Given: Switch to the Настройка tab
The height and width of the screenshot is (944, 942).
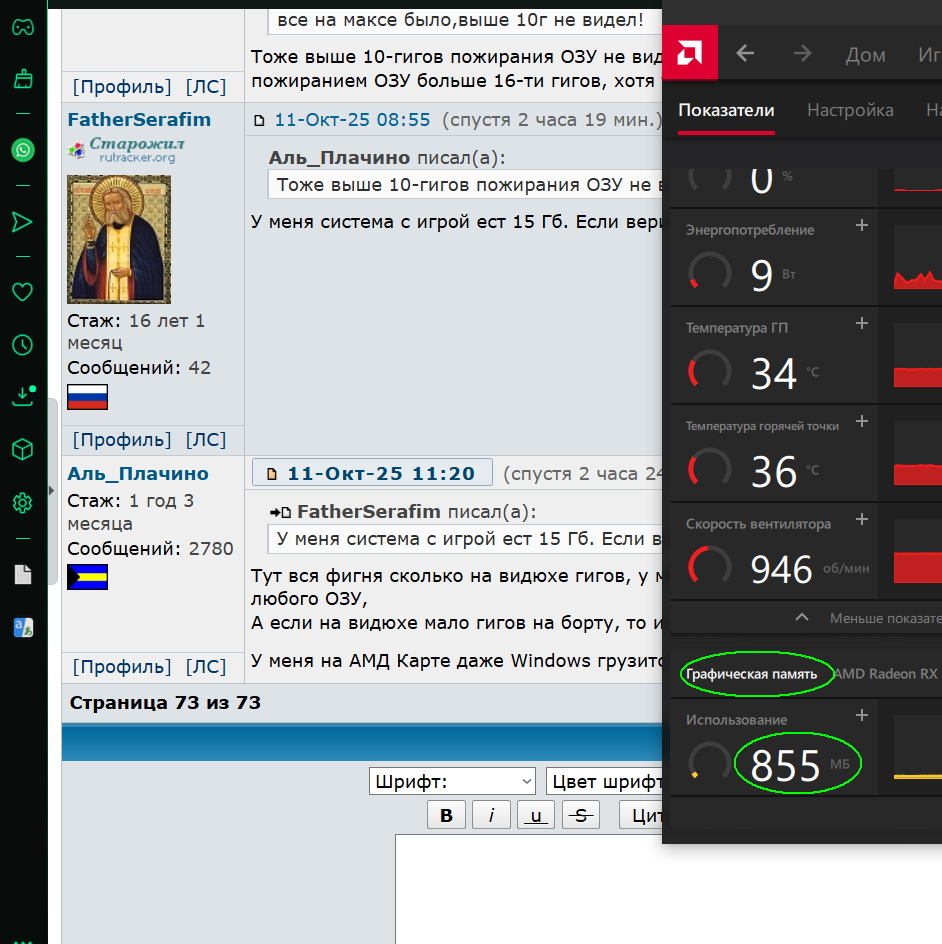Looking at the screenshot, I should click(850, 110).
